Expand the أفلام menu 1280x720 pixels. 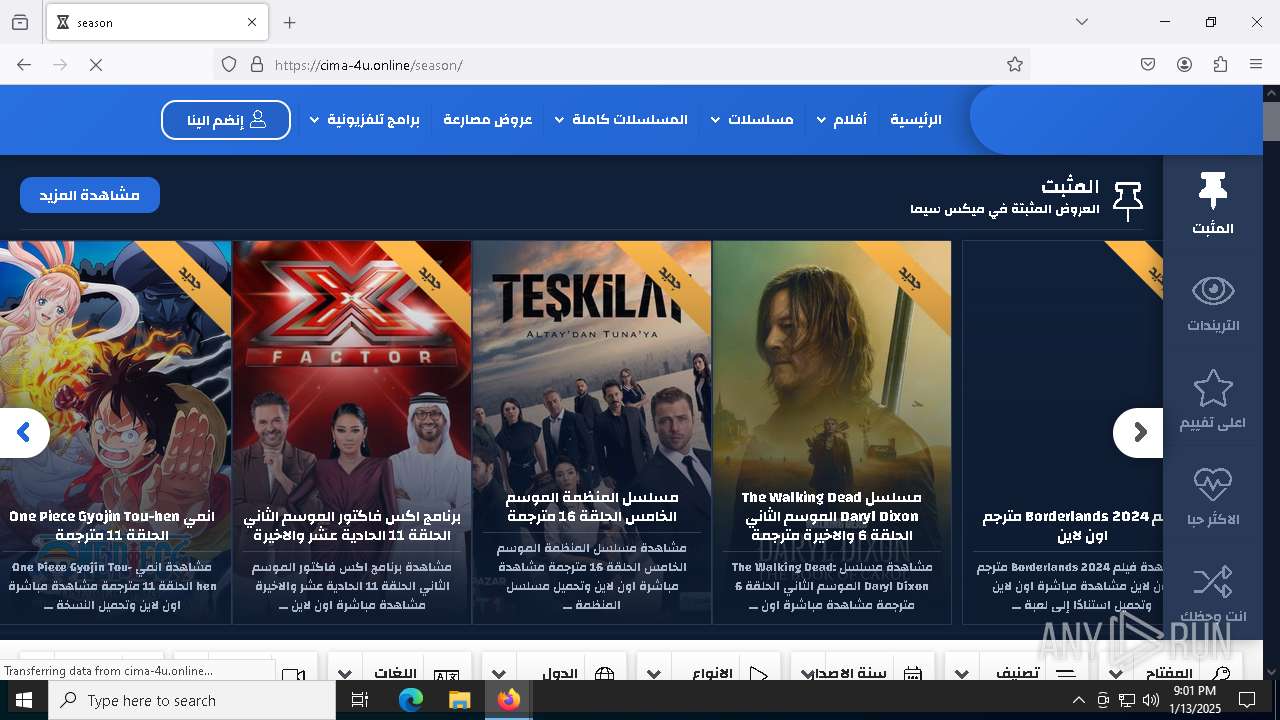[841, 120]
